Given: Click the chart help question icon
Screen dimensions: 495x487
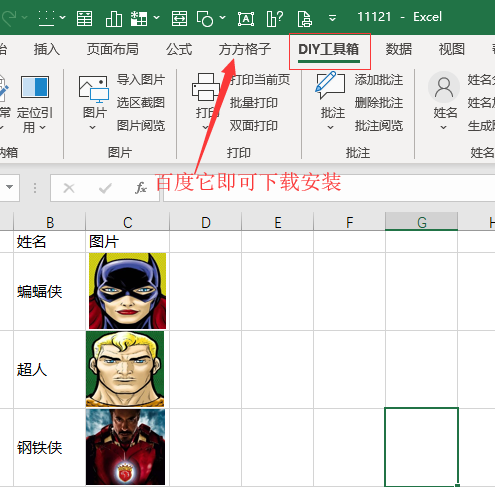Looking at the screenshot, I should (x=275, y=18).
